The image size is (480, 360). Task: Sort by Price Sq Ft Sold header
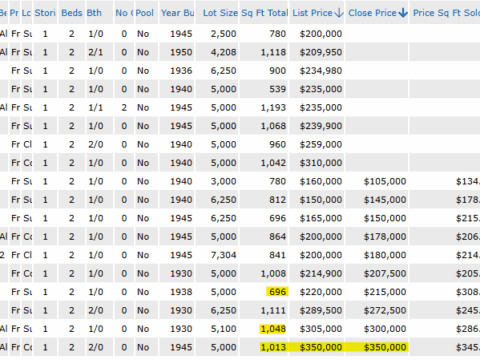[446, 13]
